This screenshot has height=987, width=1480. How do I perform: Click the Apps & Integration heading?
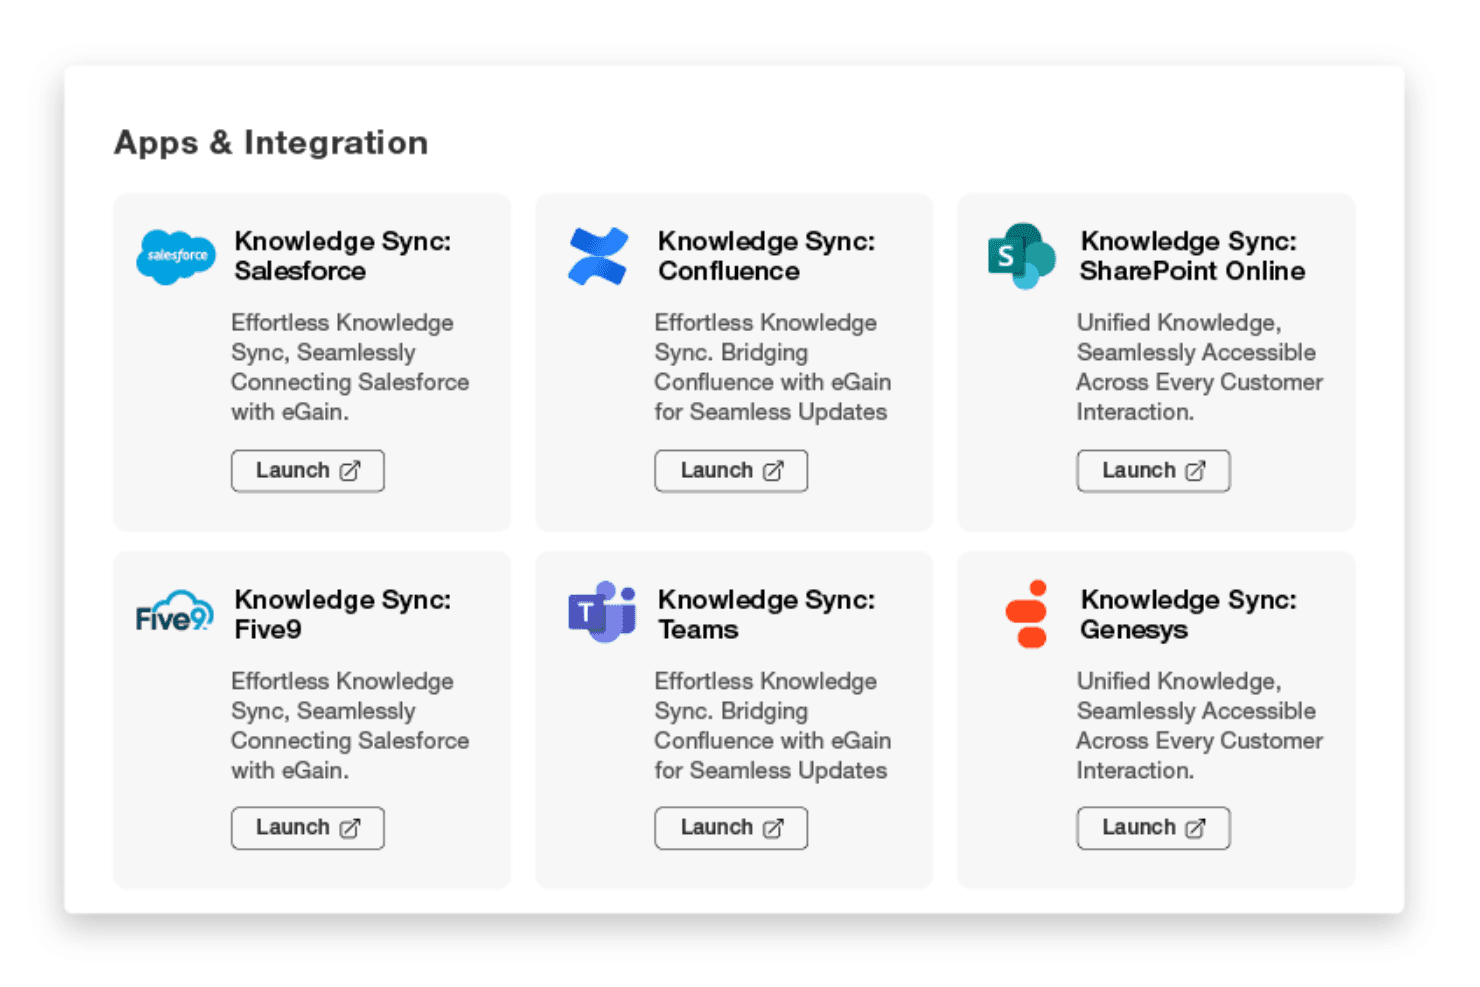[271, 143]
